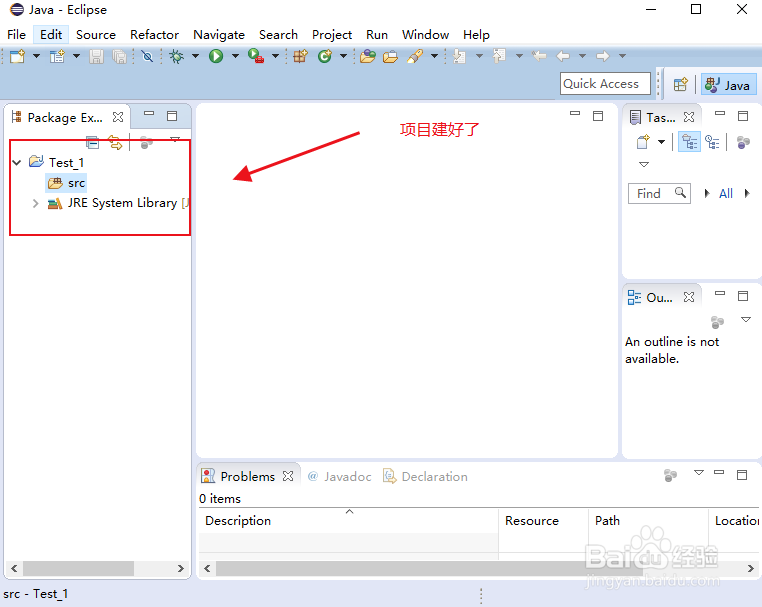Click the Save toolbar icon
762x607 pixels.
(x=96, y=56)
